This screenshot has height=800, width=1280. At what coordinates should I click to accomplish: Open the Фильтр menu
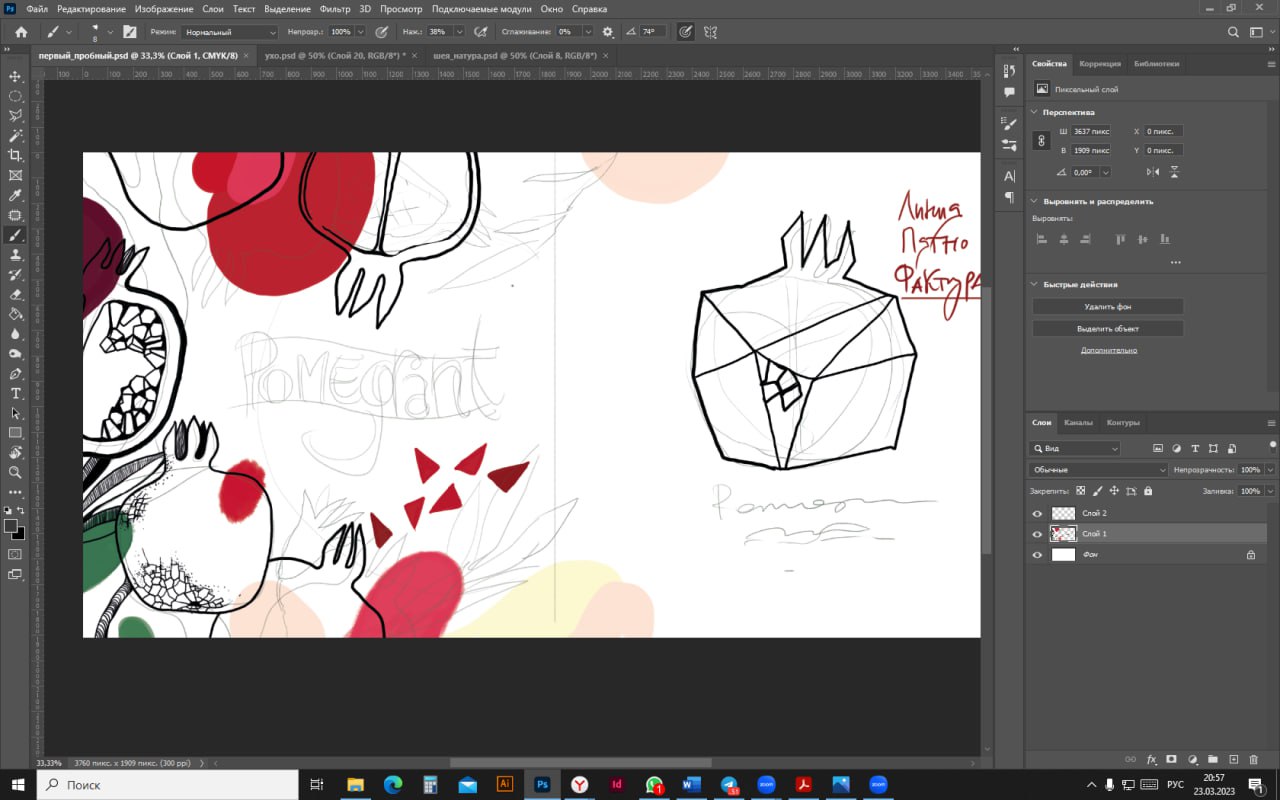(335, 8)
